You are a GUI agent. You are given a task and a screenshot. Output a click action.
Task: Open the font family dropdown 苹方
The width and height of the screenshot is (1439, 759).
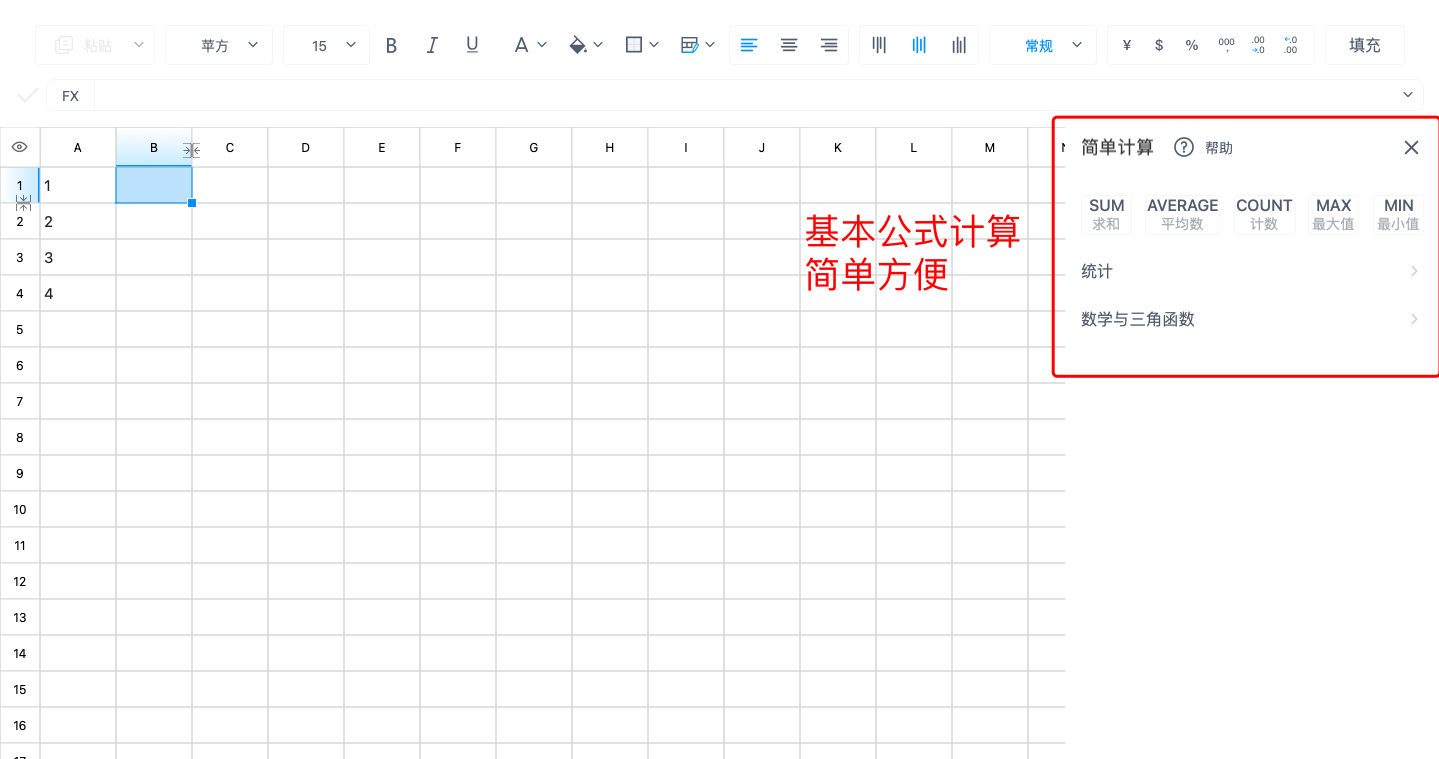point(219,45)
